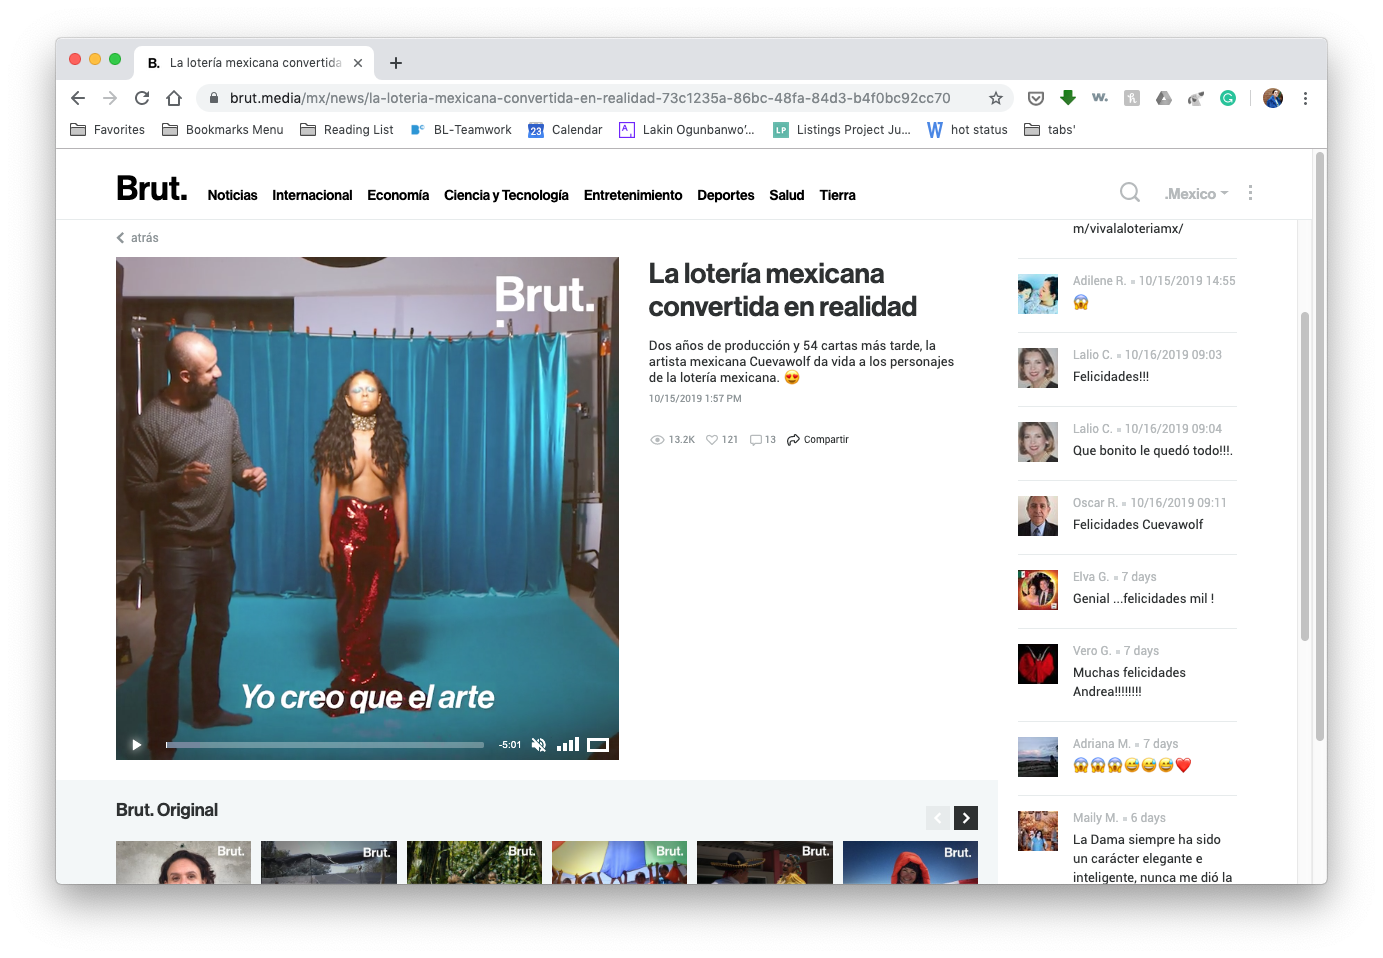Viewport: 1383px width, 958px height.
Task: Open Maily M. commenter avatar
Action: (x=1038, y=831)
